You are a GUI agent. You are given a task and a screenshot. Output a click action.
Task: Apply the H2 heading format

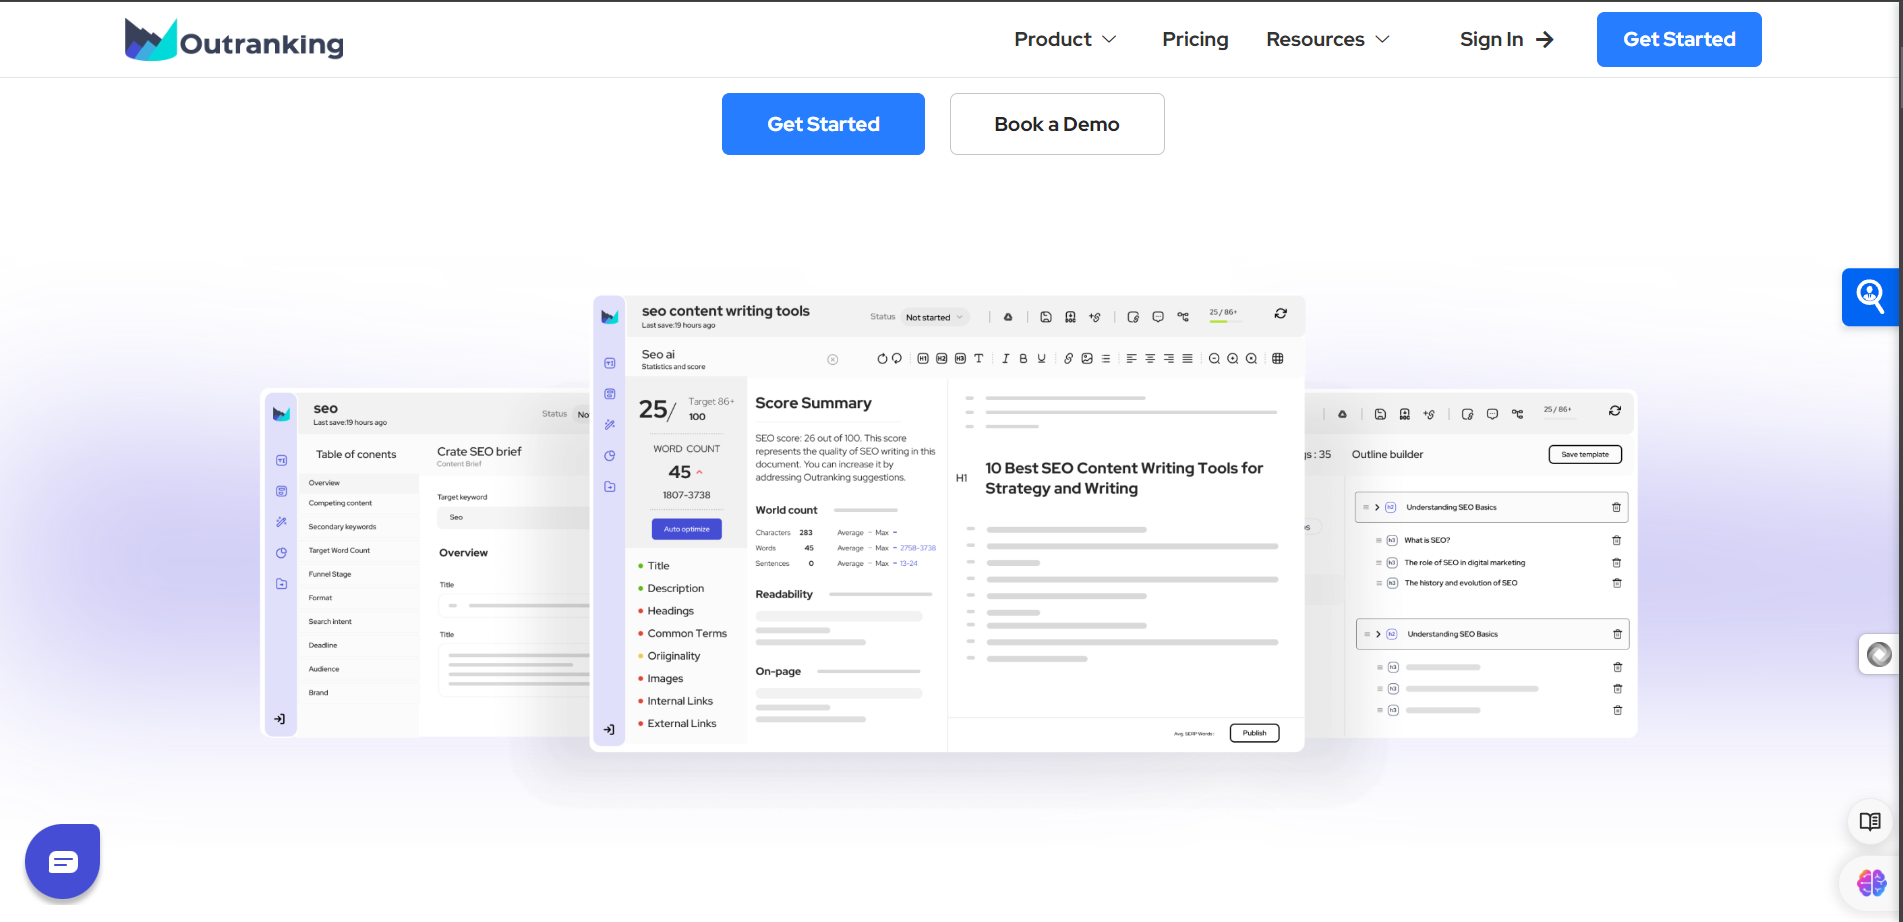[942, 359]
